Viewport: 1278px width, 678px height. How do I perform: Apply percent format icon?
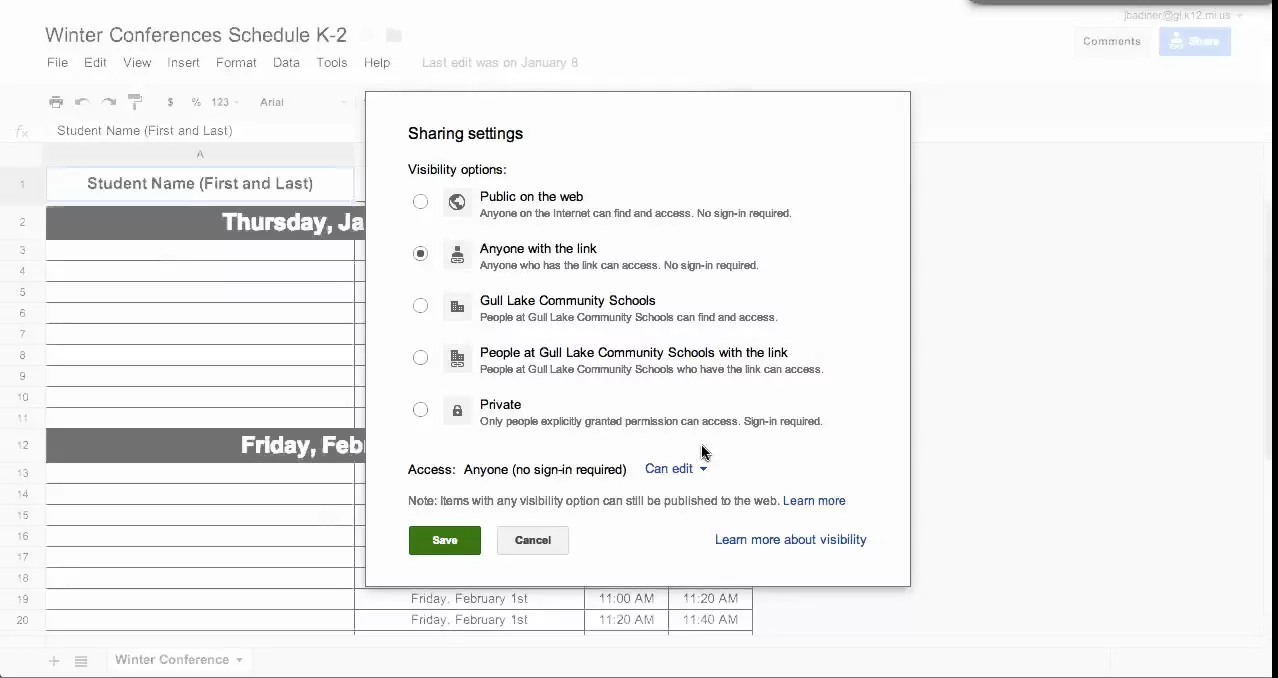[196, 102]
